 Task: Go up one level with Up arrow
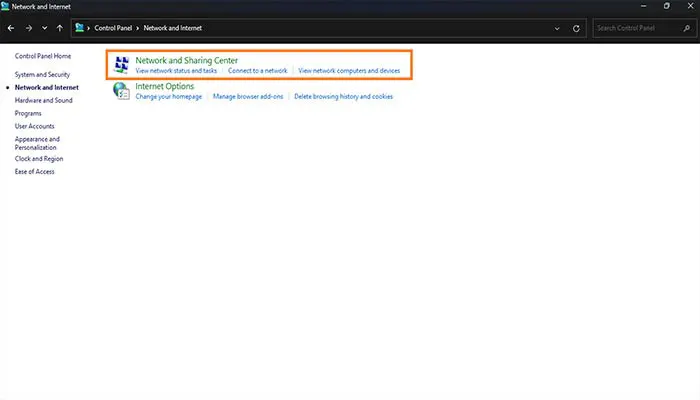click(59, 28)
